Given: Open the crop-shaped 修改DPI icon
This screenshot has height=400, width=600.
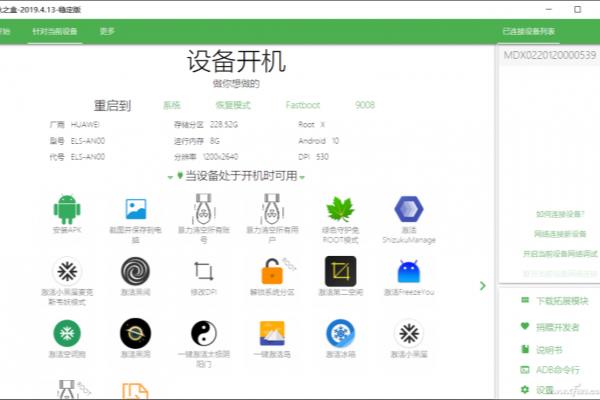Looking at the screenshot, I should click(204, 271).
